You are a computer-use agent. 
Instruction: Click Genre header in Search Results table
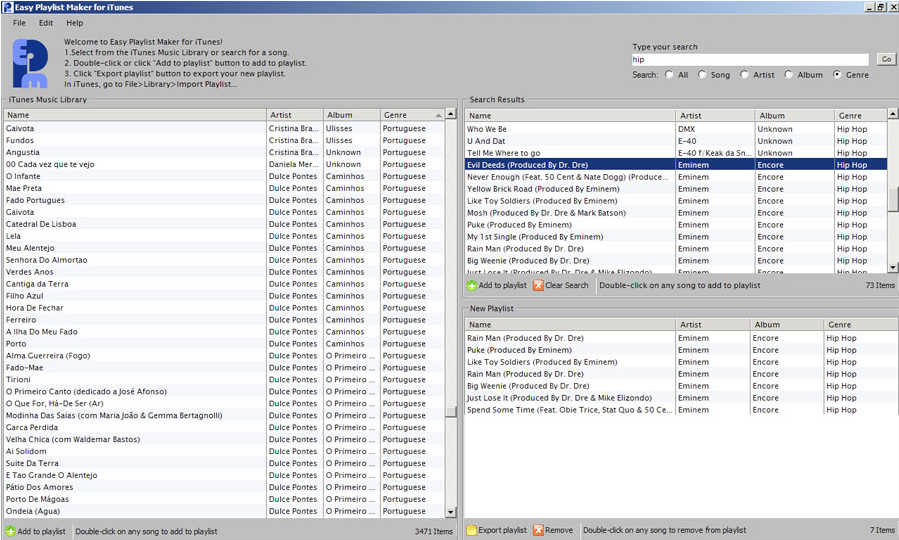[x=861, y=115]
